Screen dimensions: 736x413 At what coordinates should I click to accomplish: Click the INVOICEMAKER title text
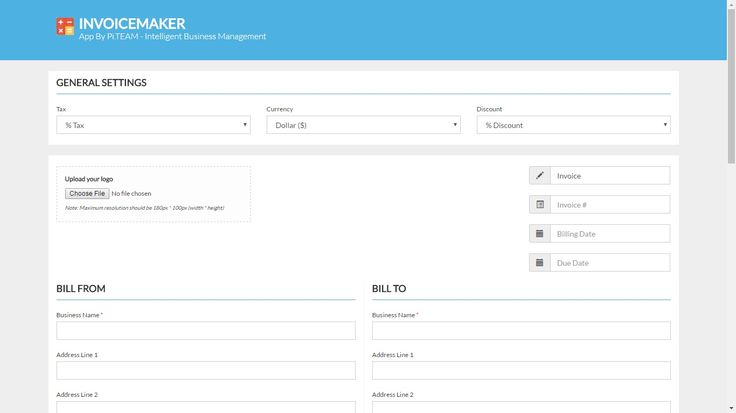tap(132, 23)
